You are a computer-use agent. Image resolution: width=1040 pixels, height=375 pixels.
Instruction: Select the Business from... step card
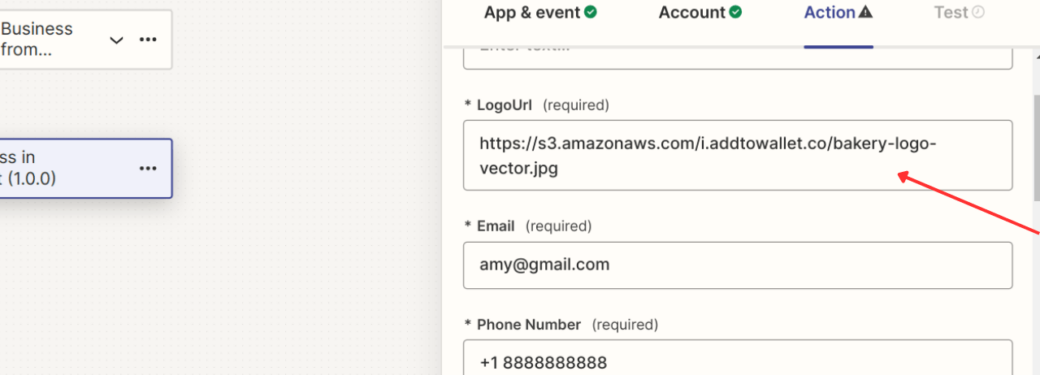pyautogui.click(x=86, y=40)
